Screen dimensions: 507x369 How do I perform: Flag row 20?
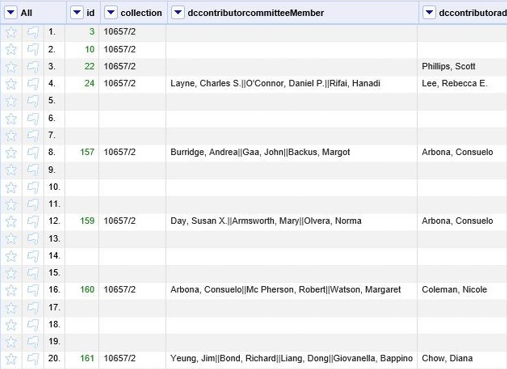tap(33, 359)
